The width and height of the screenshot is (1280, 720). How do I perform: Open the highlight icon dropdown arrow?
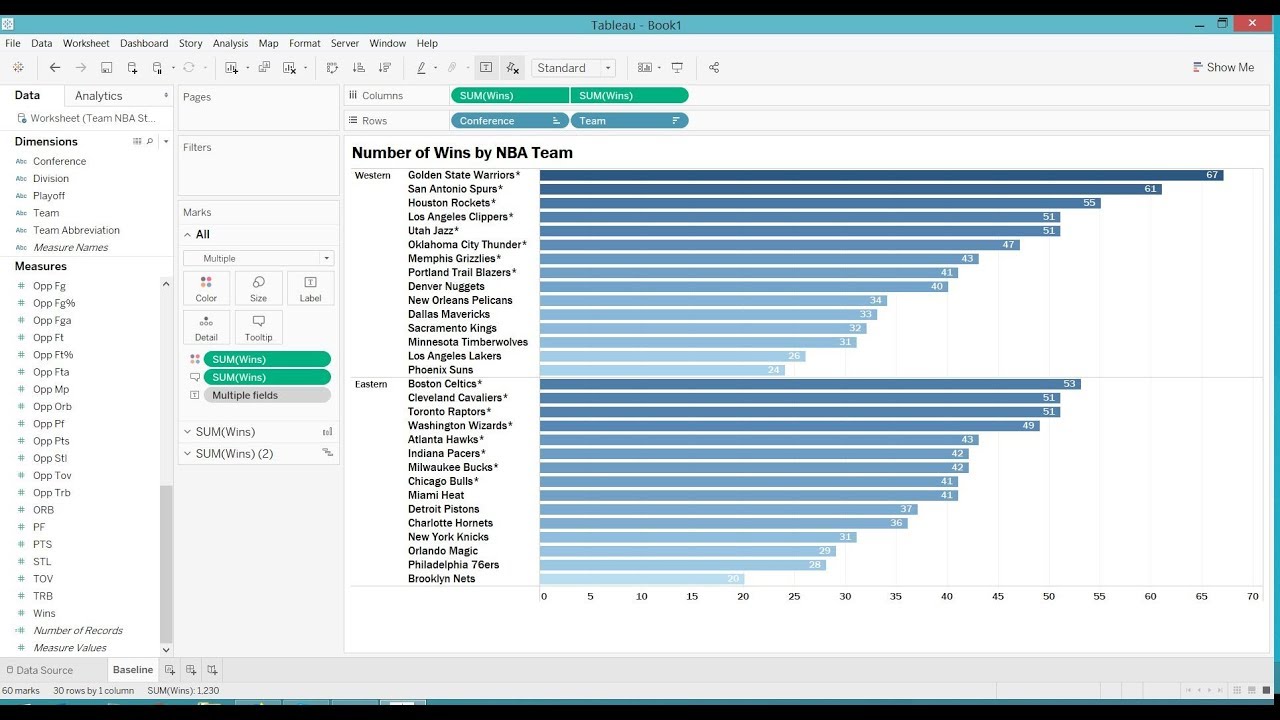pyautogui.click(x=435, y=68)
